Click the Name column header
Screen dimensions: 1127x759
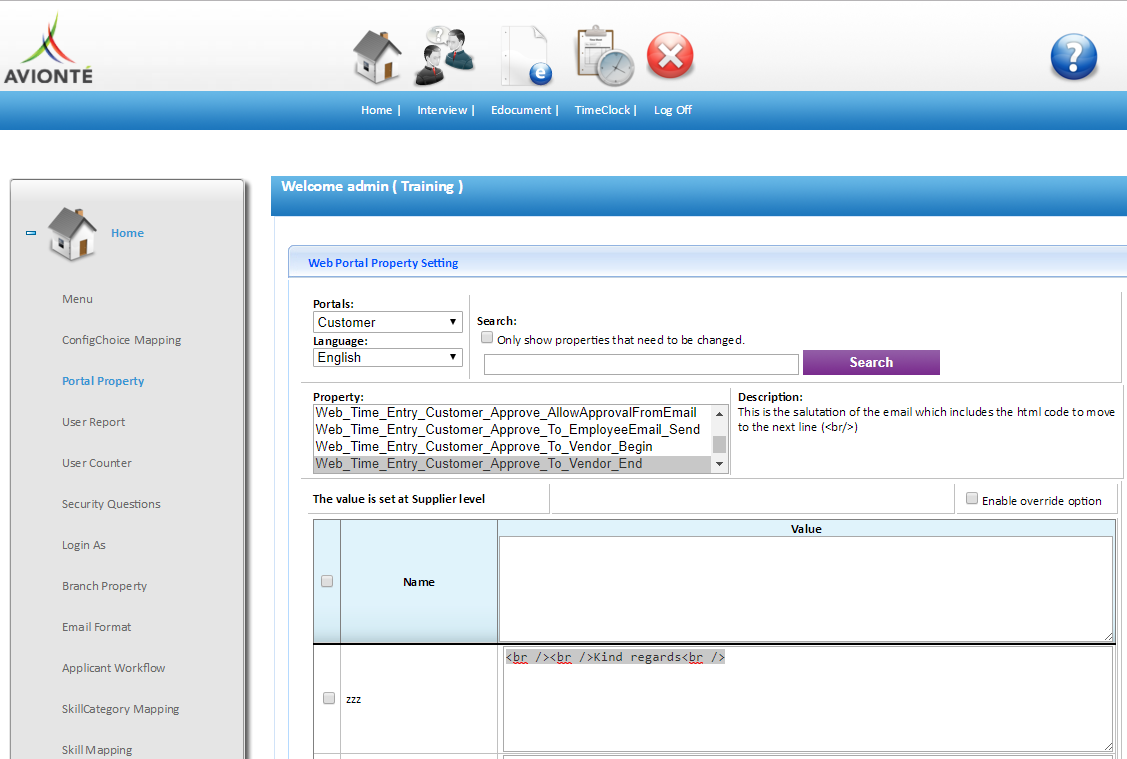click(x=419, y=582)
